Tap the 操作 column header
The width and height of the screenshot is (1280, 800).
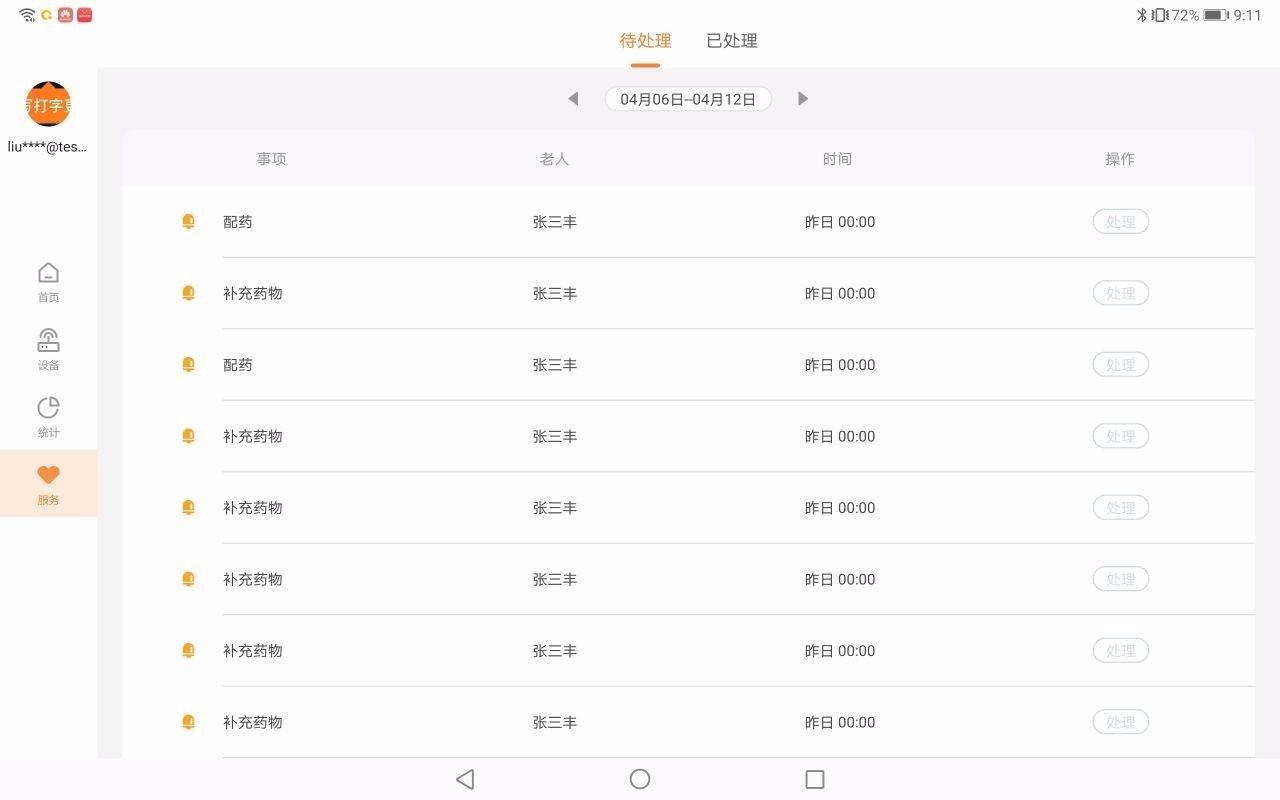click(1120, 159)
